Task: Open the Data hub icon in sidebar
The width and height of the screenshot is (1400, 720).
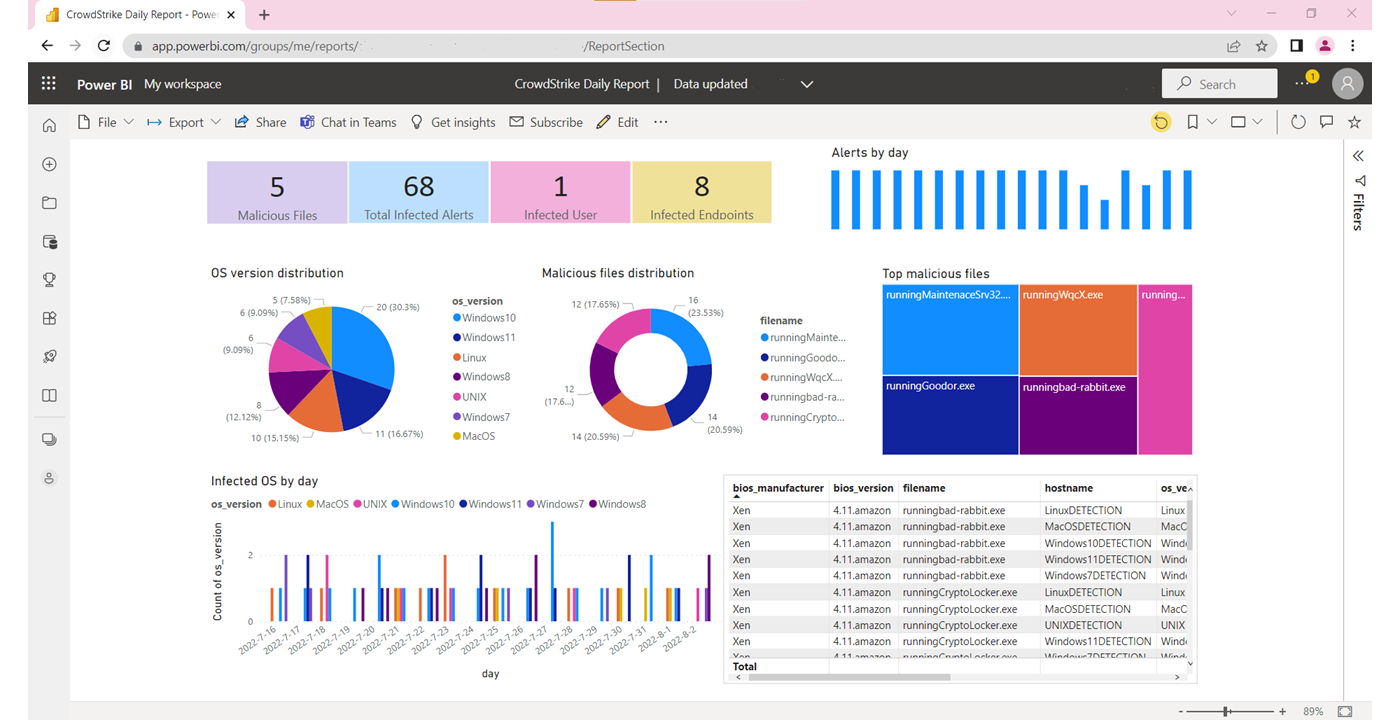Action: [x=49, y=241]
